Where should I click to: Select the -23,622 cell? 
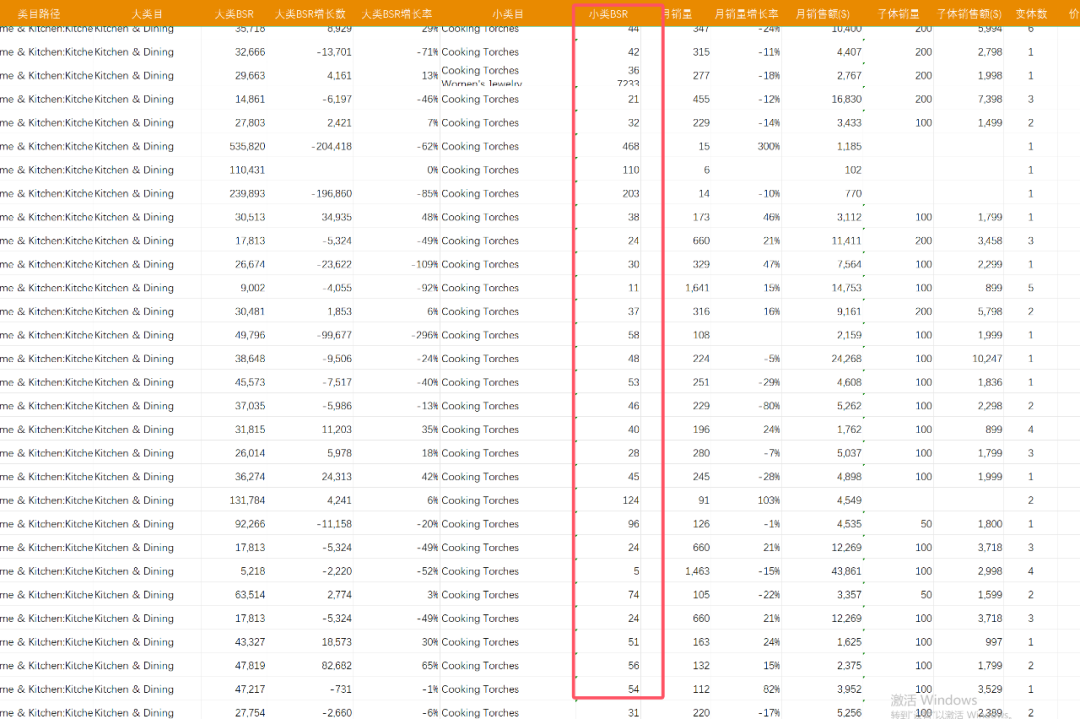(334, 264)
